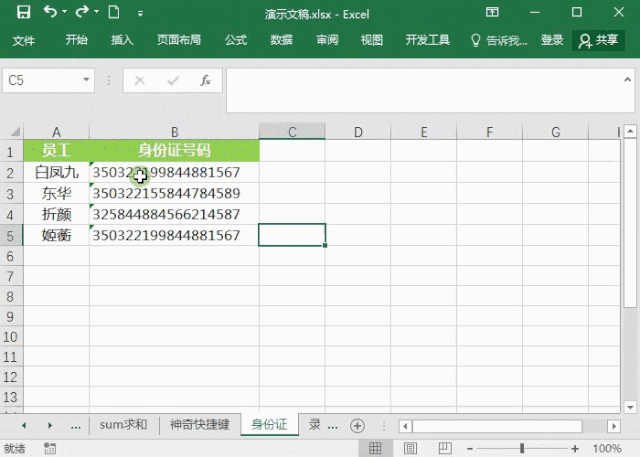Switch to the 神奇快捷键 sheet tab

pyautogui.click(x=200, y=425)
